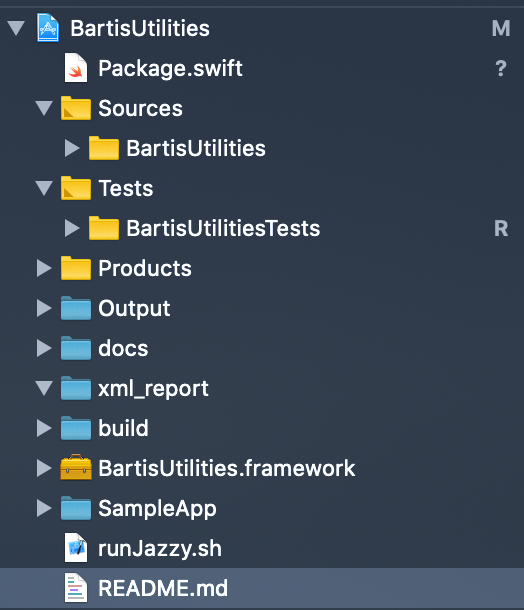Click the toolbox icon for BartisUtilities.framework
This screenshot has width=524, height=610.
click(76, 467)
